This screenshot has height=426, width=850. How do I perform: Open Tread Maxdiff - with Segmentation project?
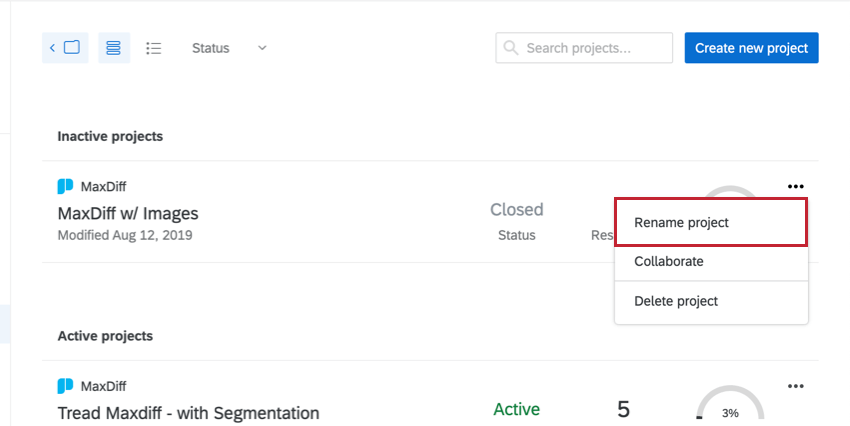[188, 413]
